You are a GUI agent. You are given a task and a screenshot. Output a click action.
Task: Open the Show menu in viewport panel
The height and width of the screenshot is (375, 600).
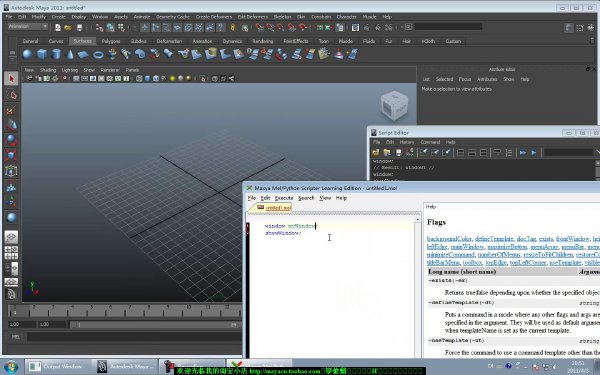89,70
